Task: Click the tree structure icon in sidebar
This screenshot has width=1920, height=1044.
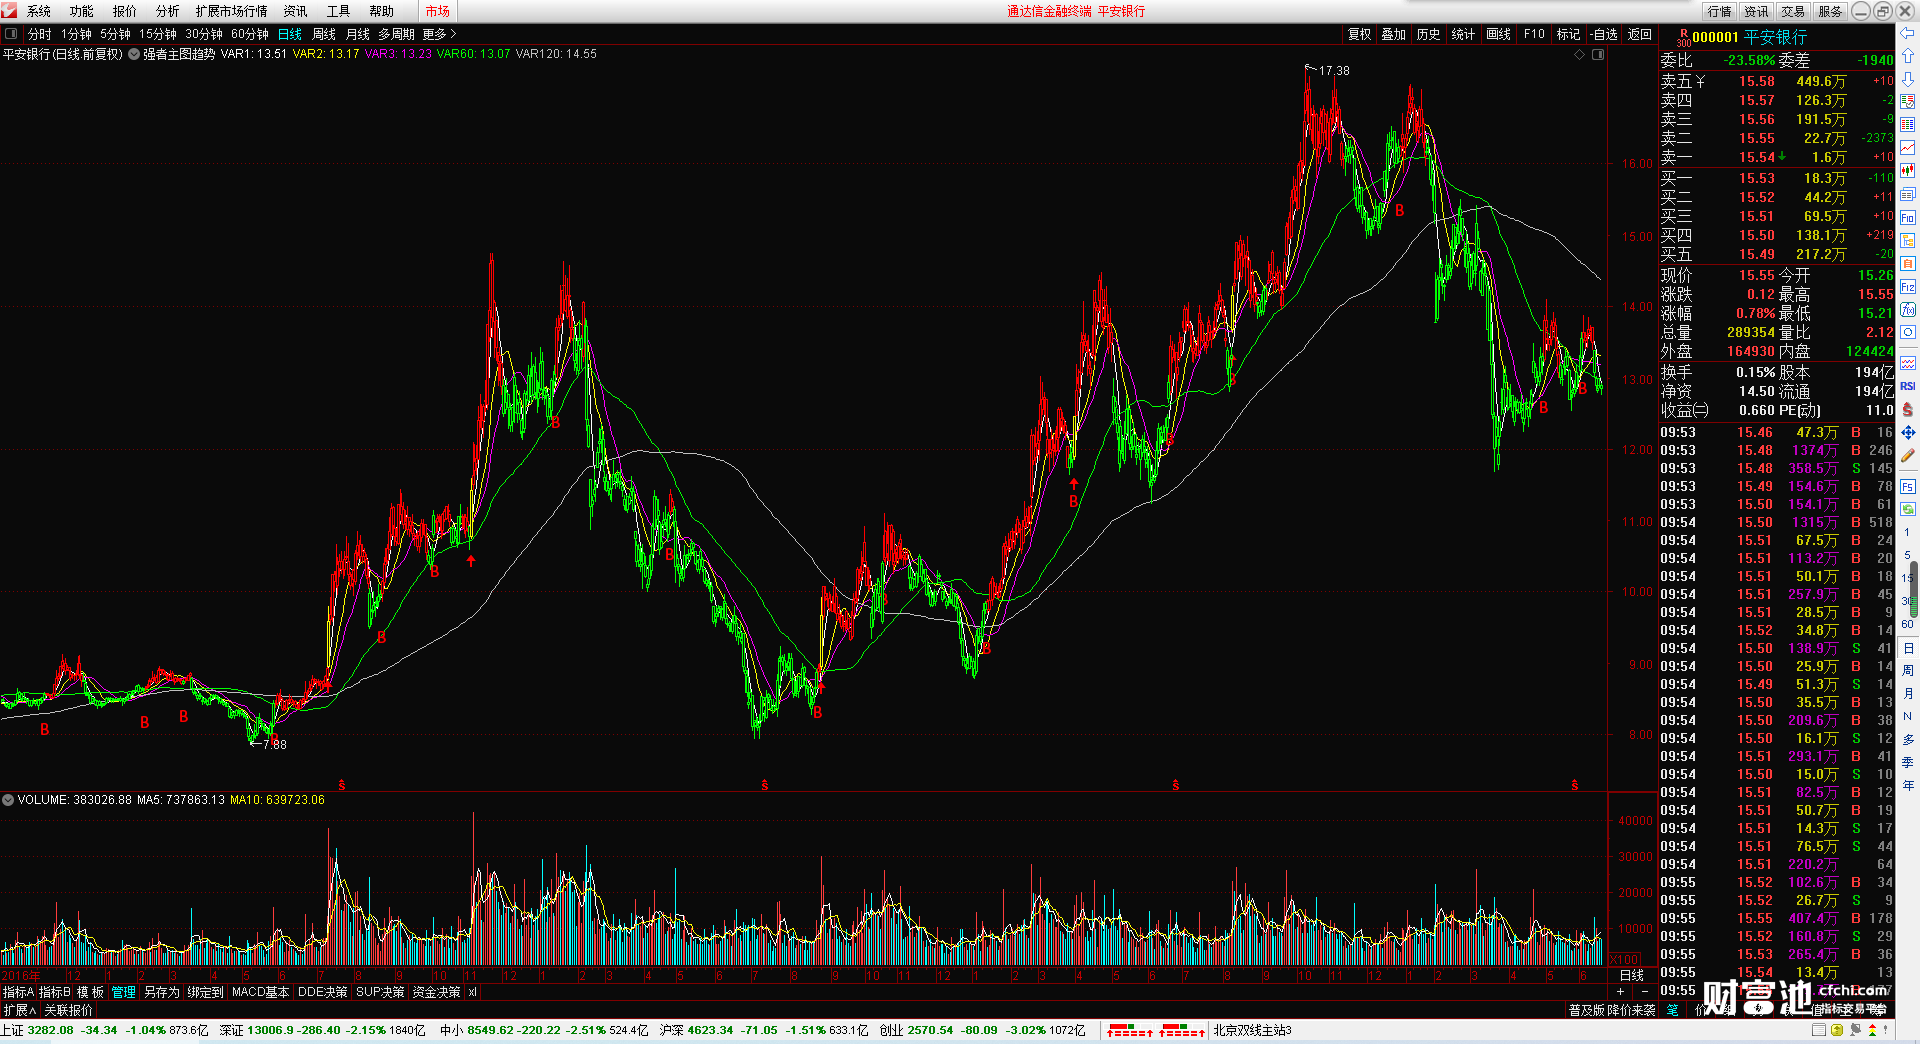Action: 1908,240
